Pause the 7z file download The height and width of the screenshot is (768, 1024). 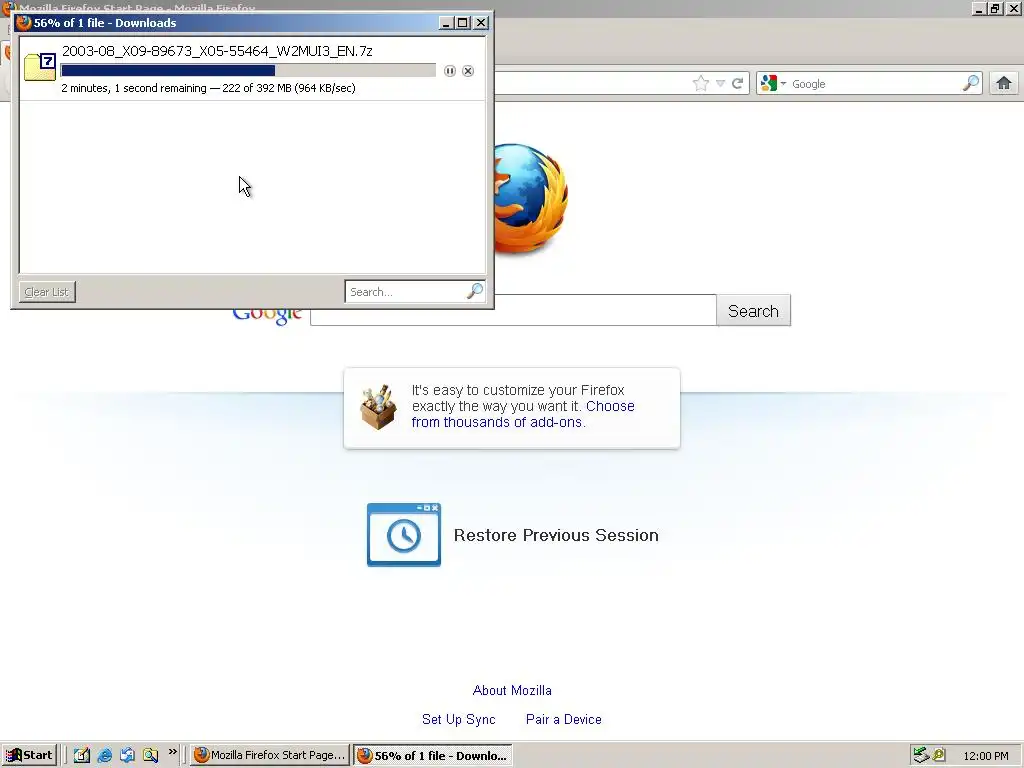(450, 71)
